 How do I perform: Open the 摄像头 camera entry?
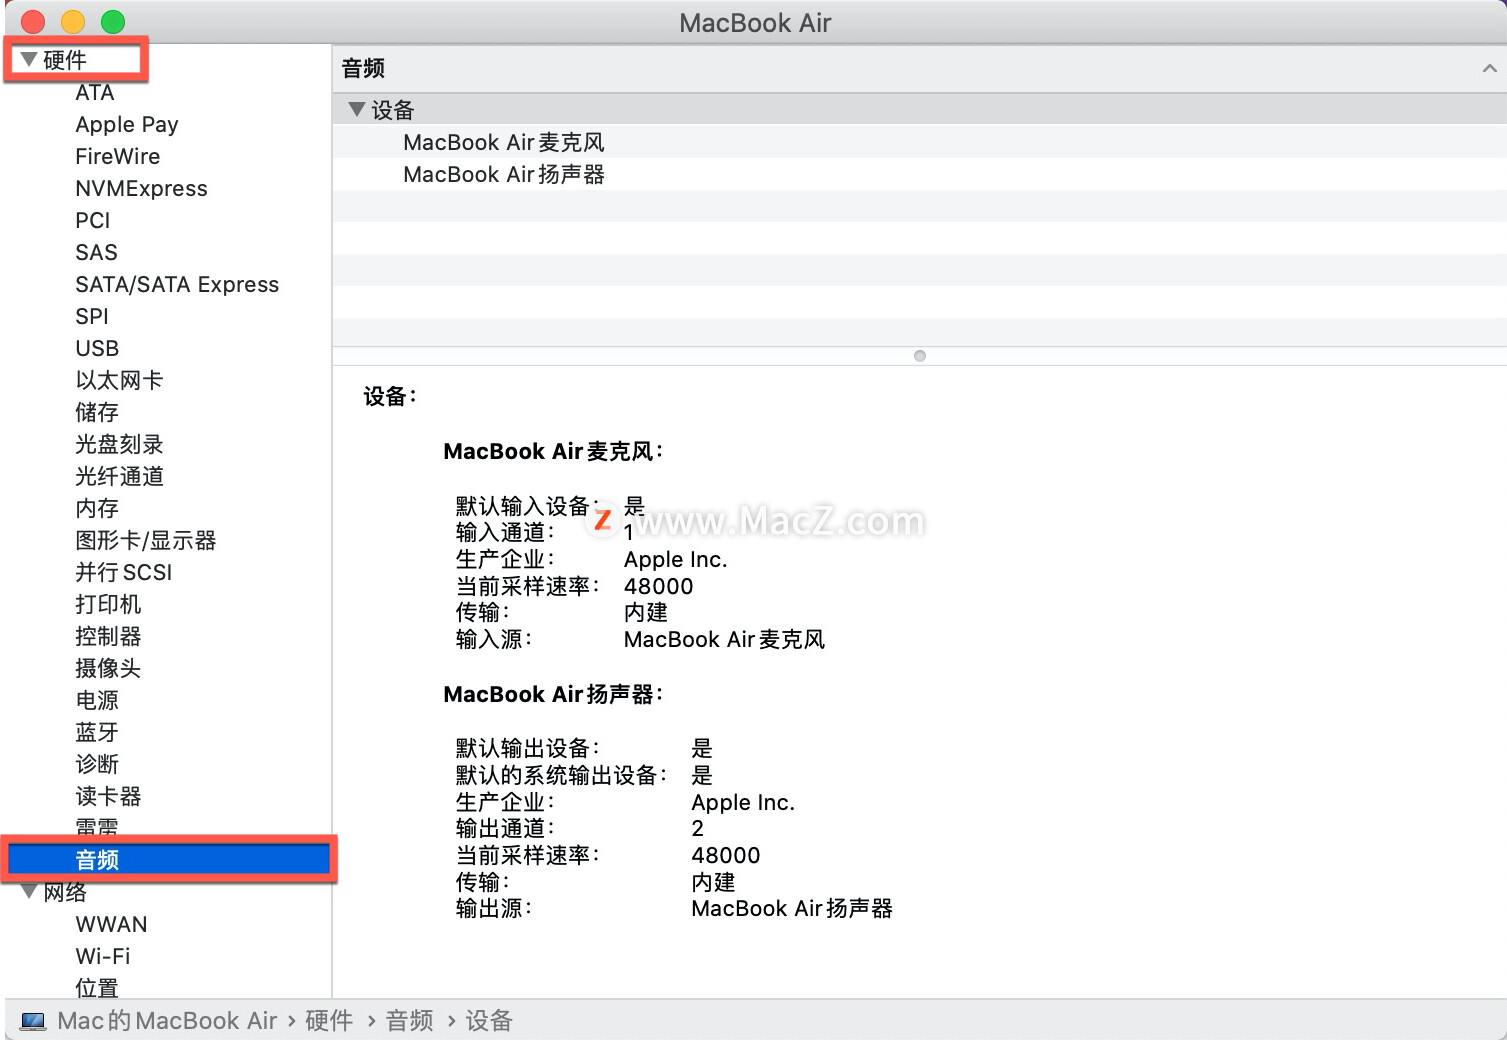pyautogui.click(x=108, y=668)
